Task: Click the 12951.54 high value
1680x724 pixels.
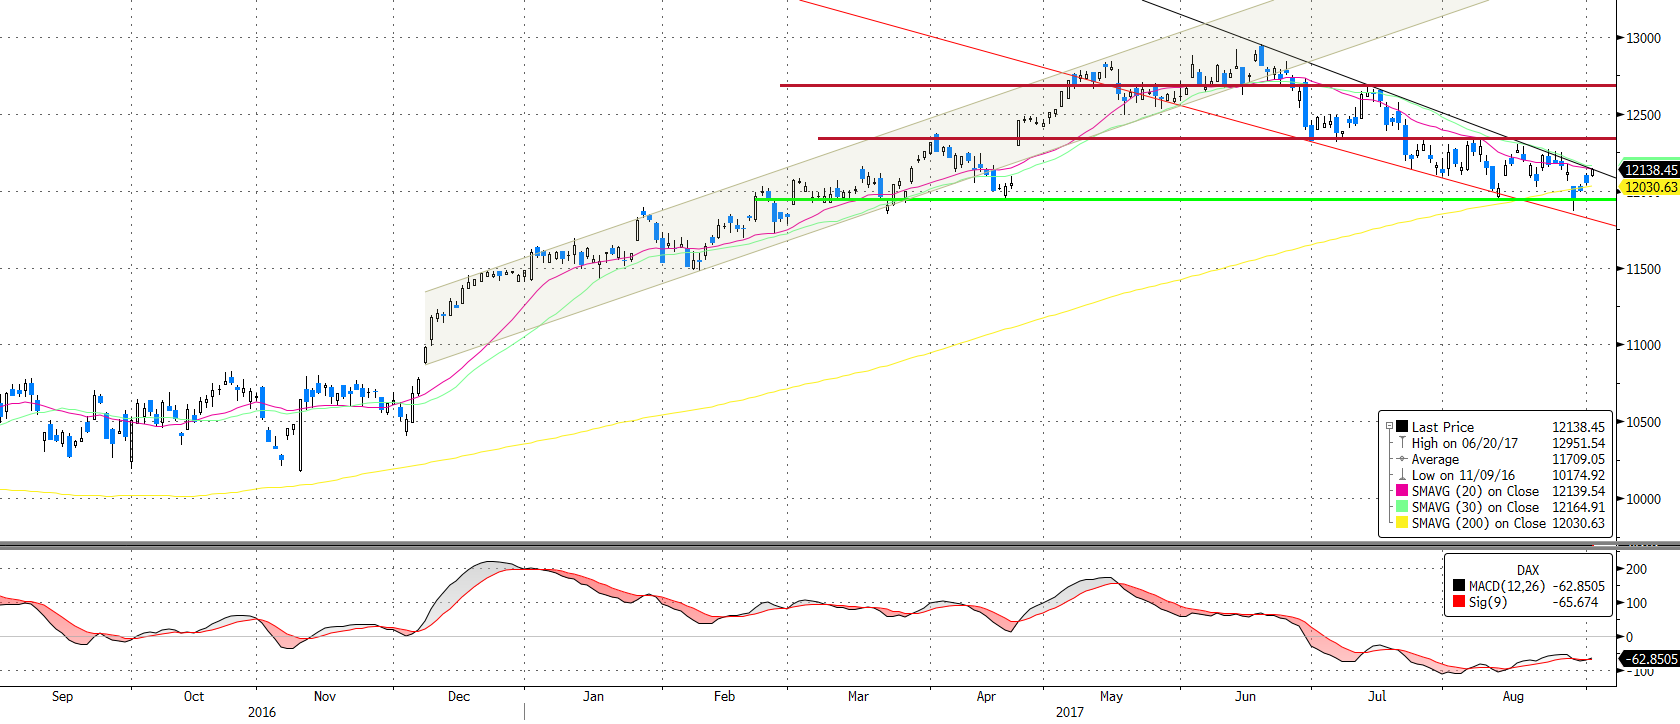Action: [1578, 443]
